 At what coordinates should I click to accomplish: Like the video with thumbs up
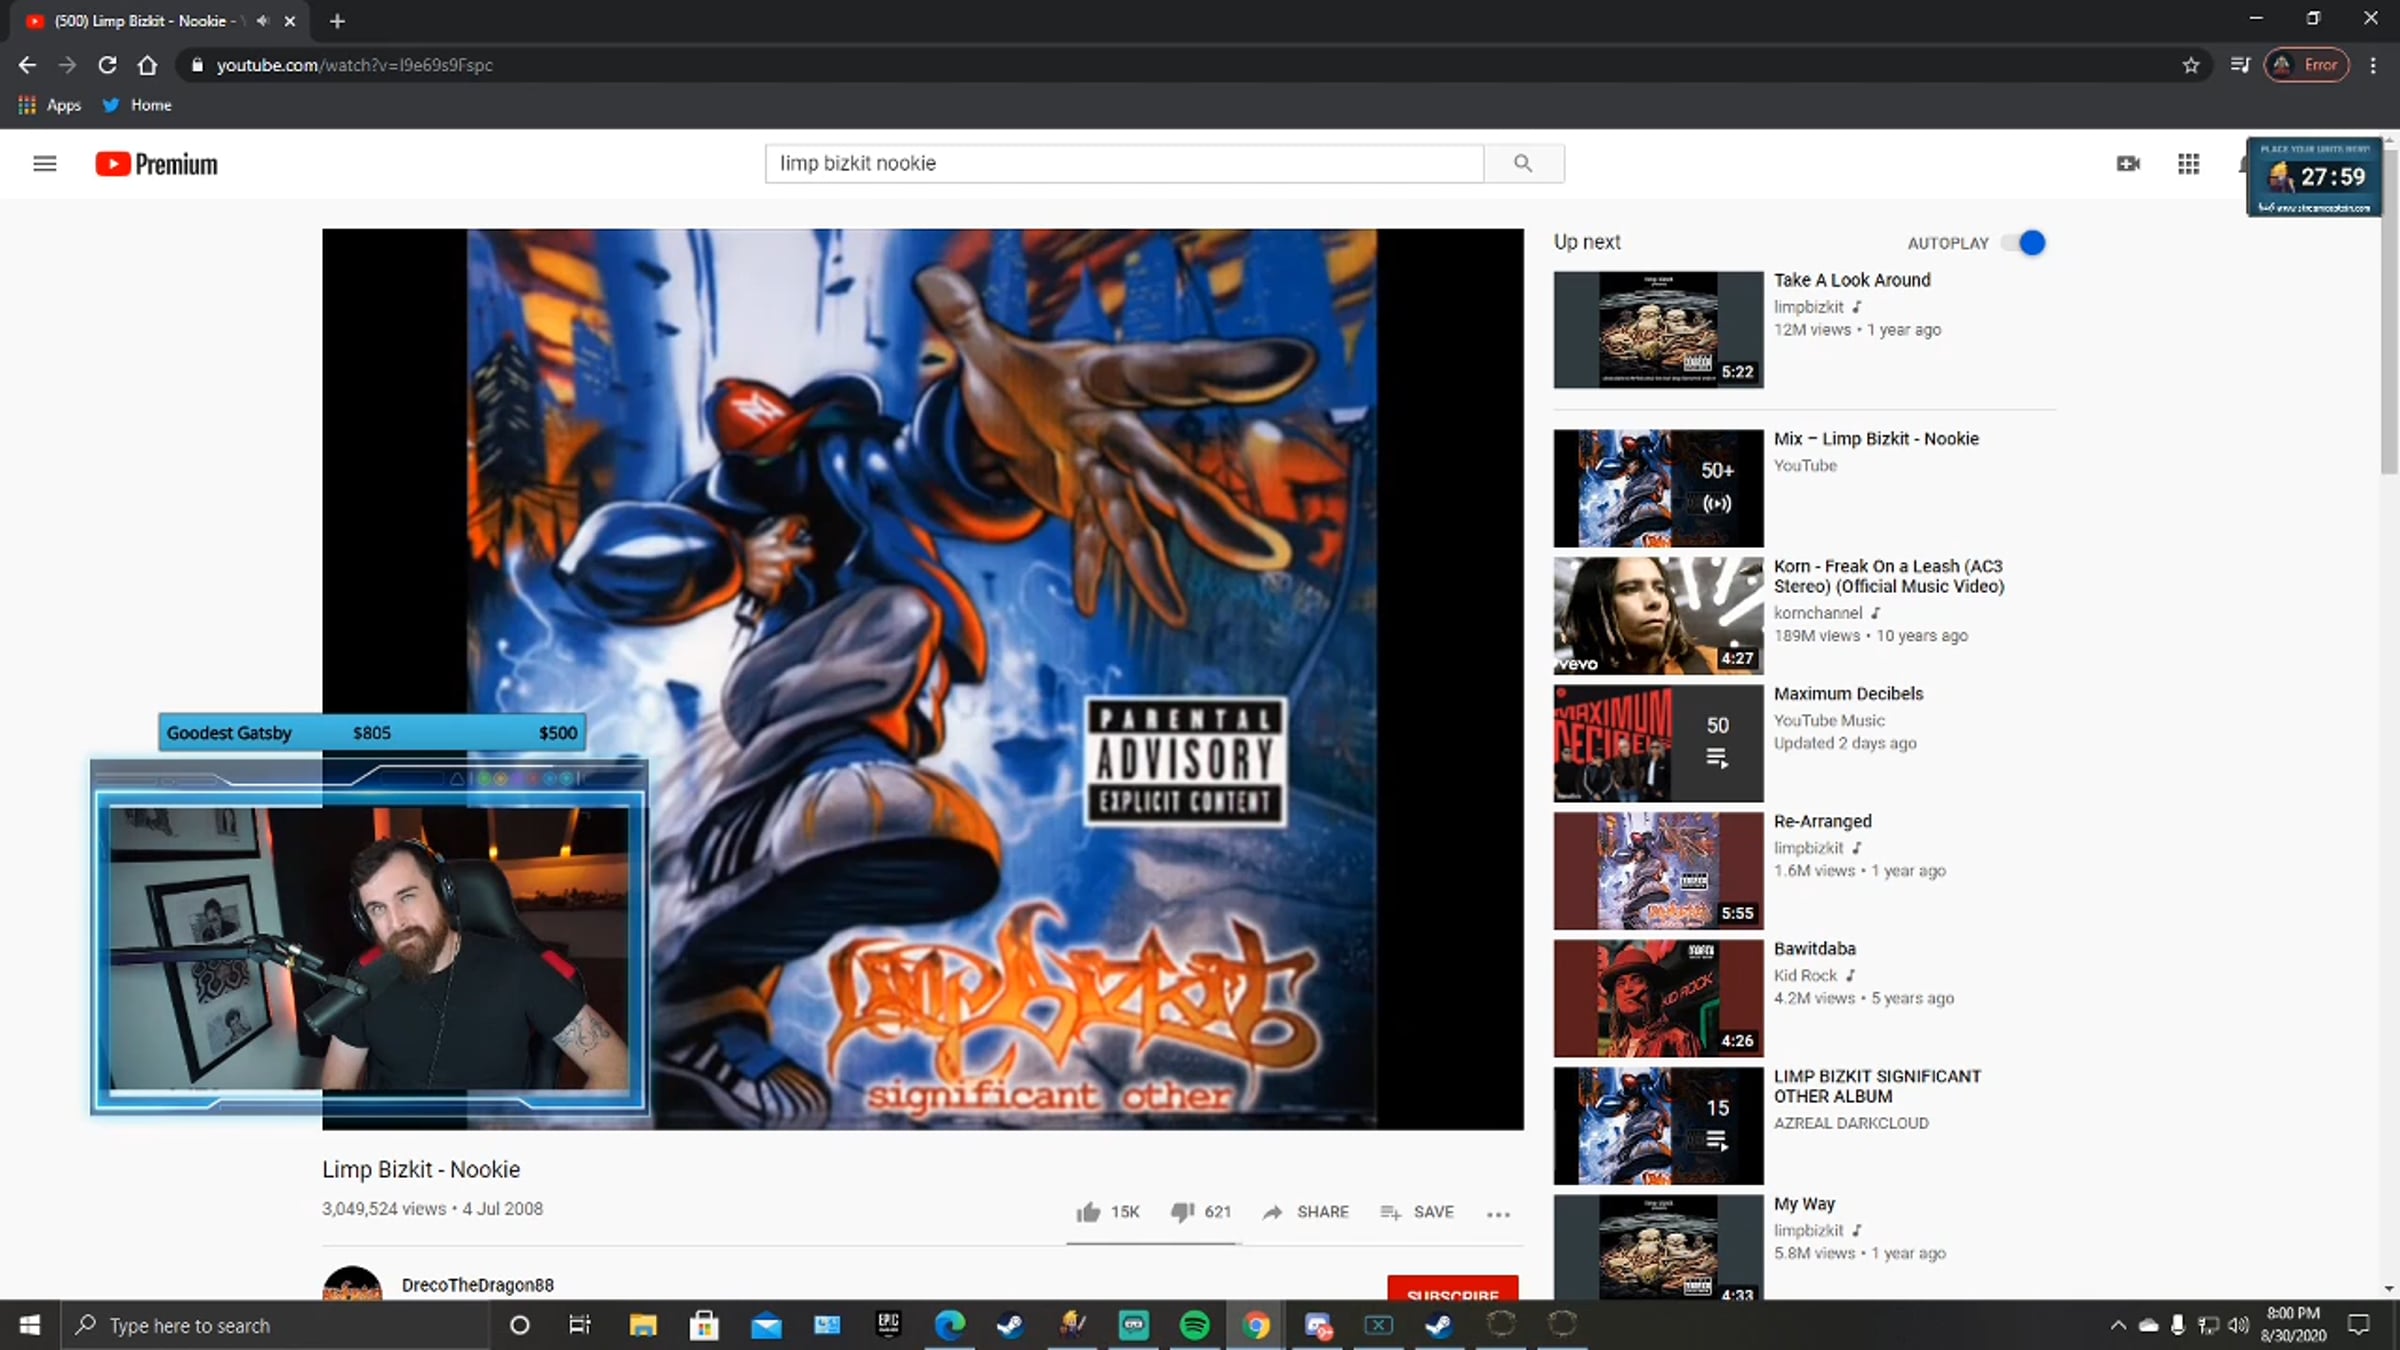(x=1088, y=1212)
